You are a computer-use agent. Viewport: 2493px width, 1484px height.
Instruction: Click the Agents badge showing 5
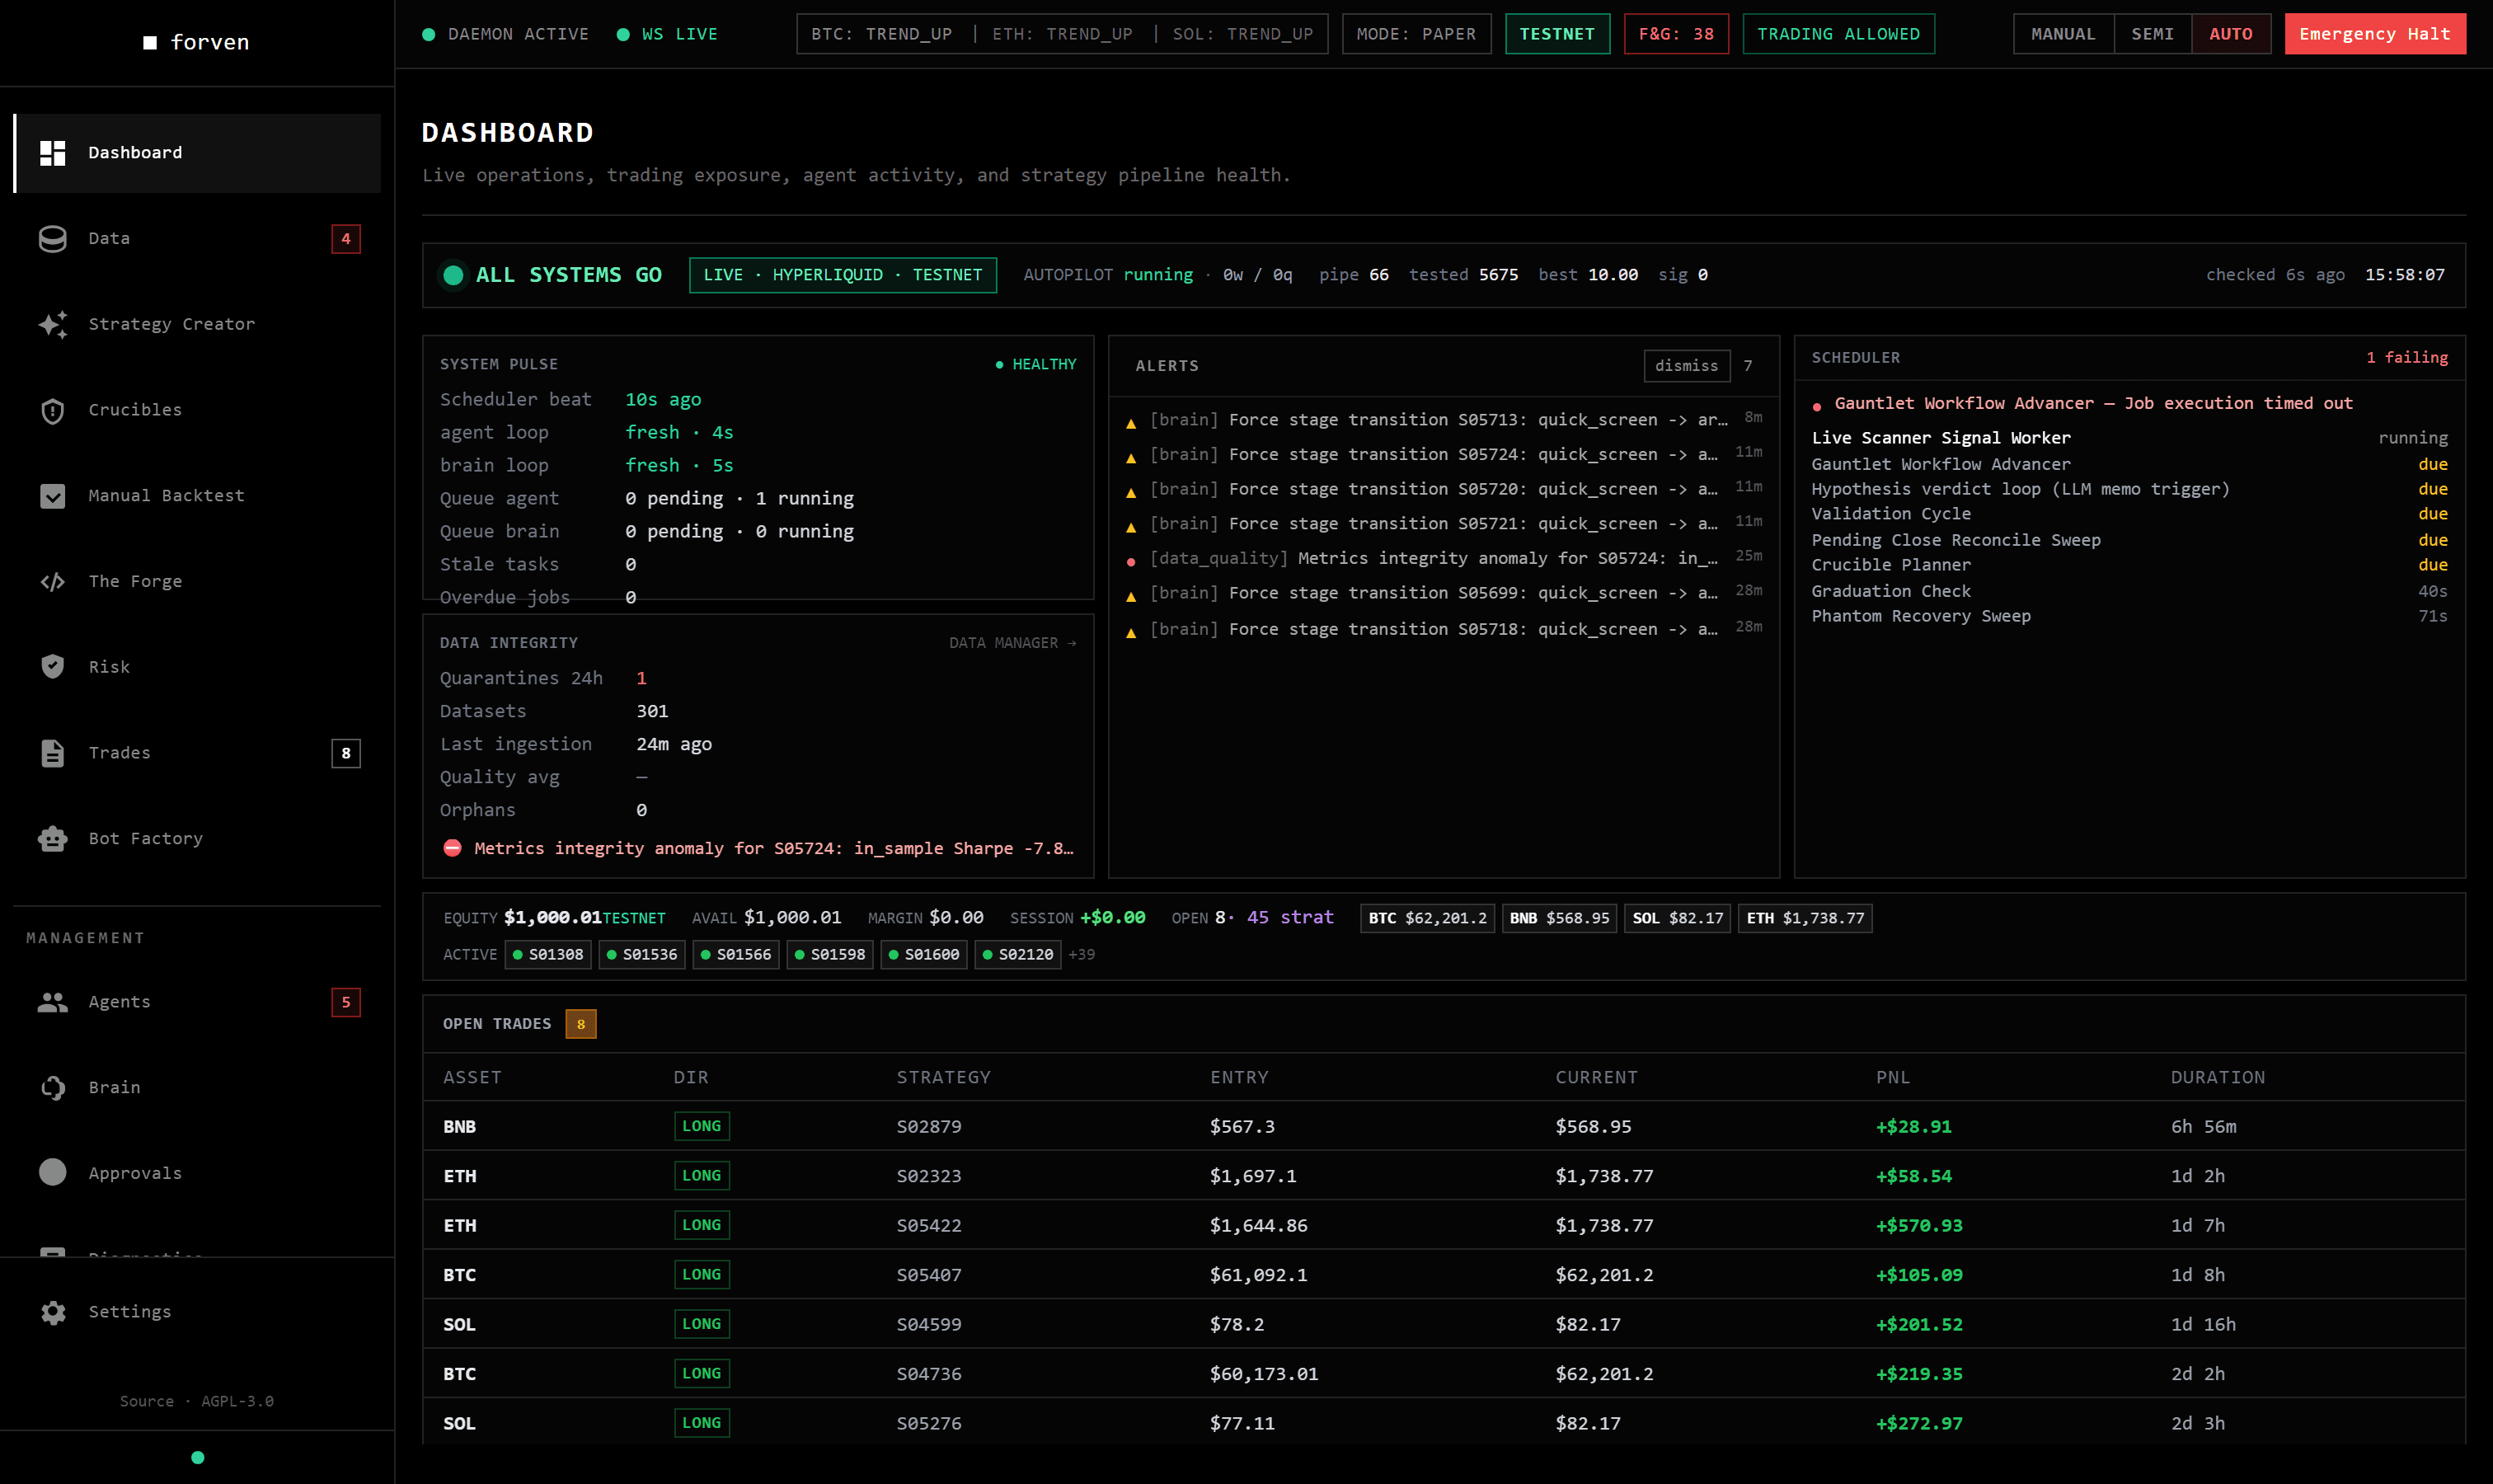pyautogui.click(x=346, y=1002)
